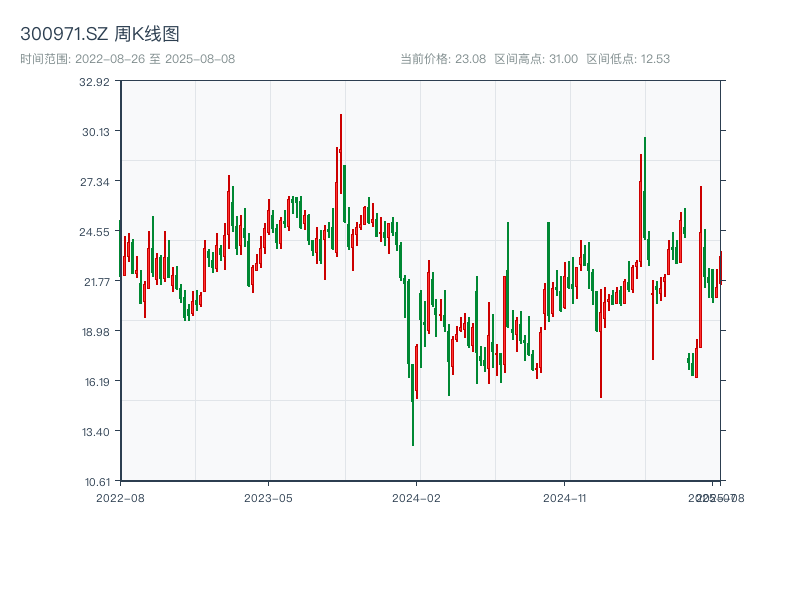Click the 2024-11 x-axis date marker

tap(565, 498)
